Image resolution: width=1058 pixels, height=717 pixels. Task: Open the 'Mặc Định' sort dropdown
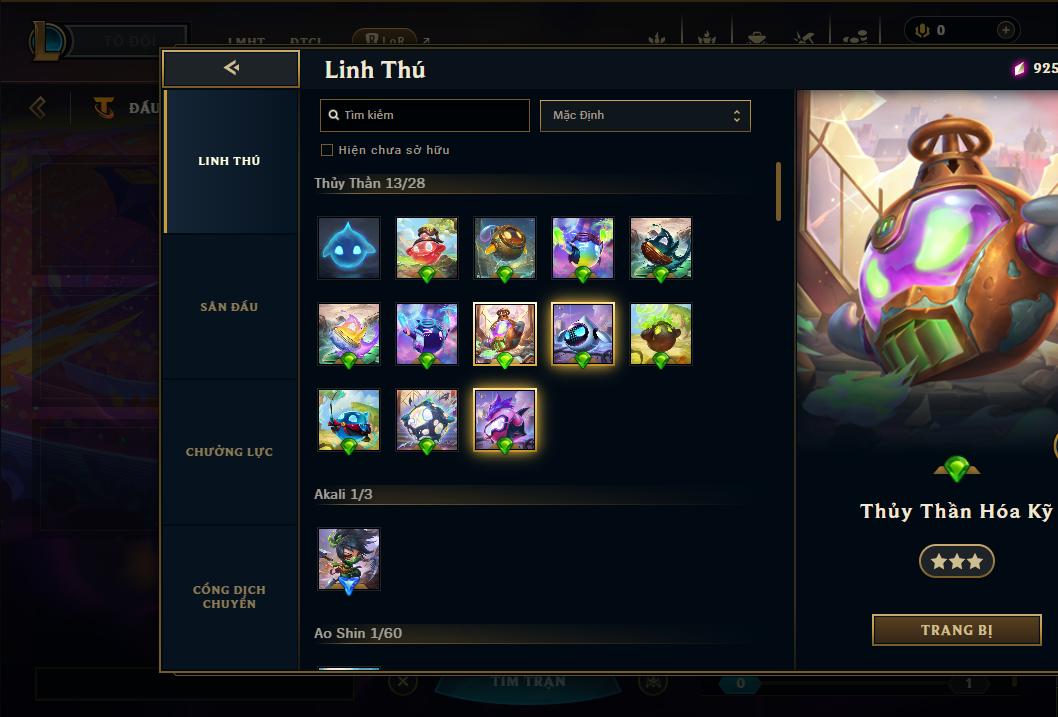tap(645, 115)
